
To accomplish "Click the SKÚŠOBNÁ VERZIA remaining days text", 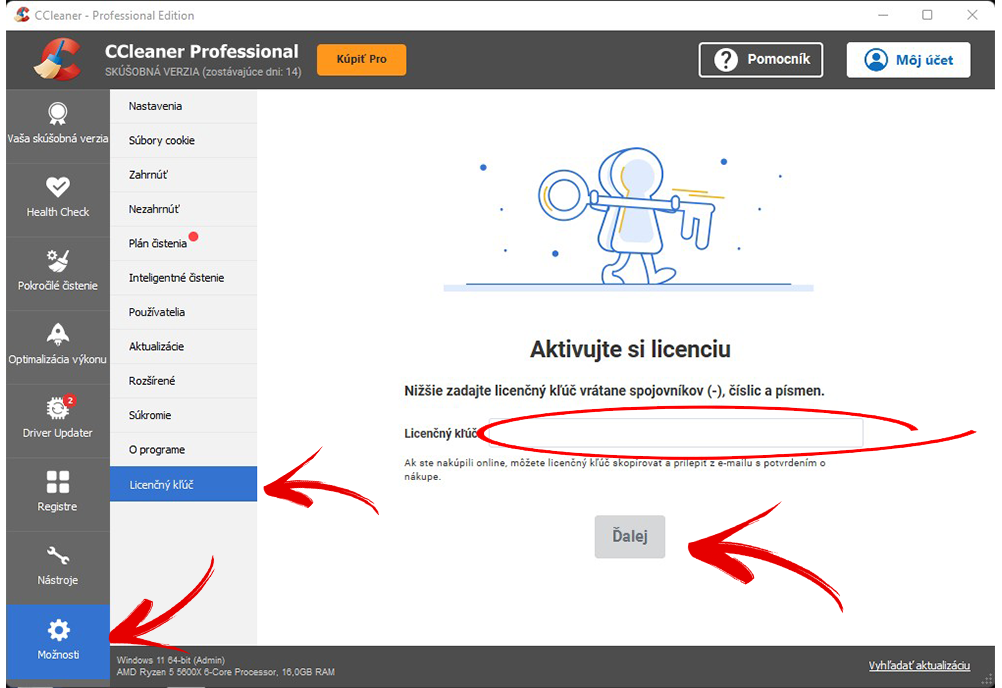I will (203, 72).
